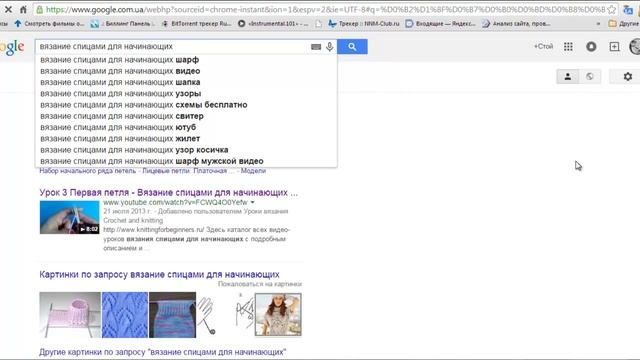The height and width of the screenshot is (360, 640).
Task: Select the suggestion ending with 'видео' alone
Action: tap(186, 71)
